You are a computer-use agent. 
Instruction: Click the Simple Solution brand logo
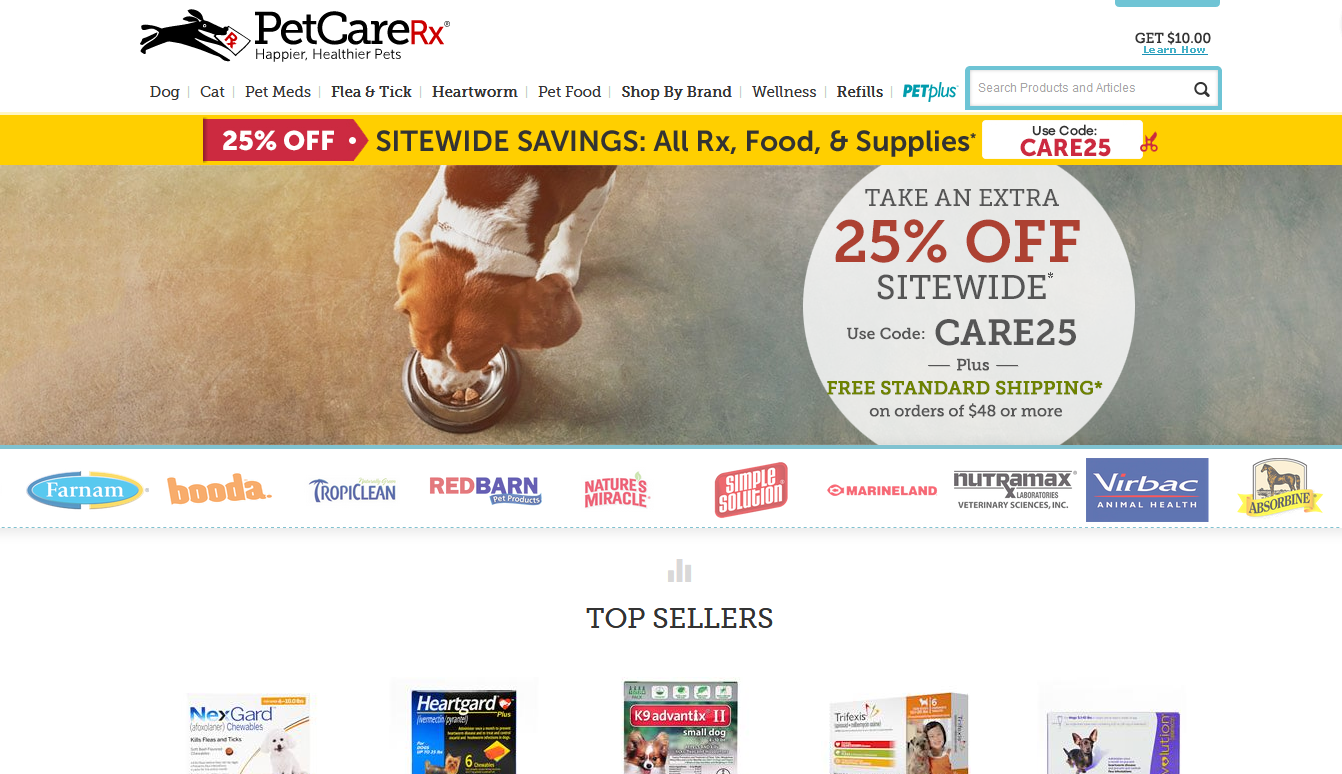coord(751,490)
